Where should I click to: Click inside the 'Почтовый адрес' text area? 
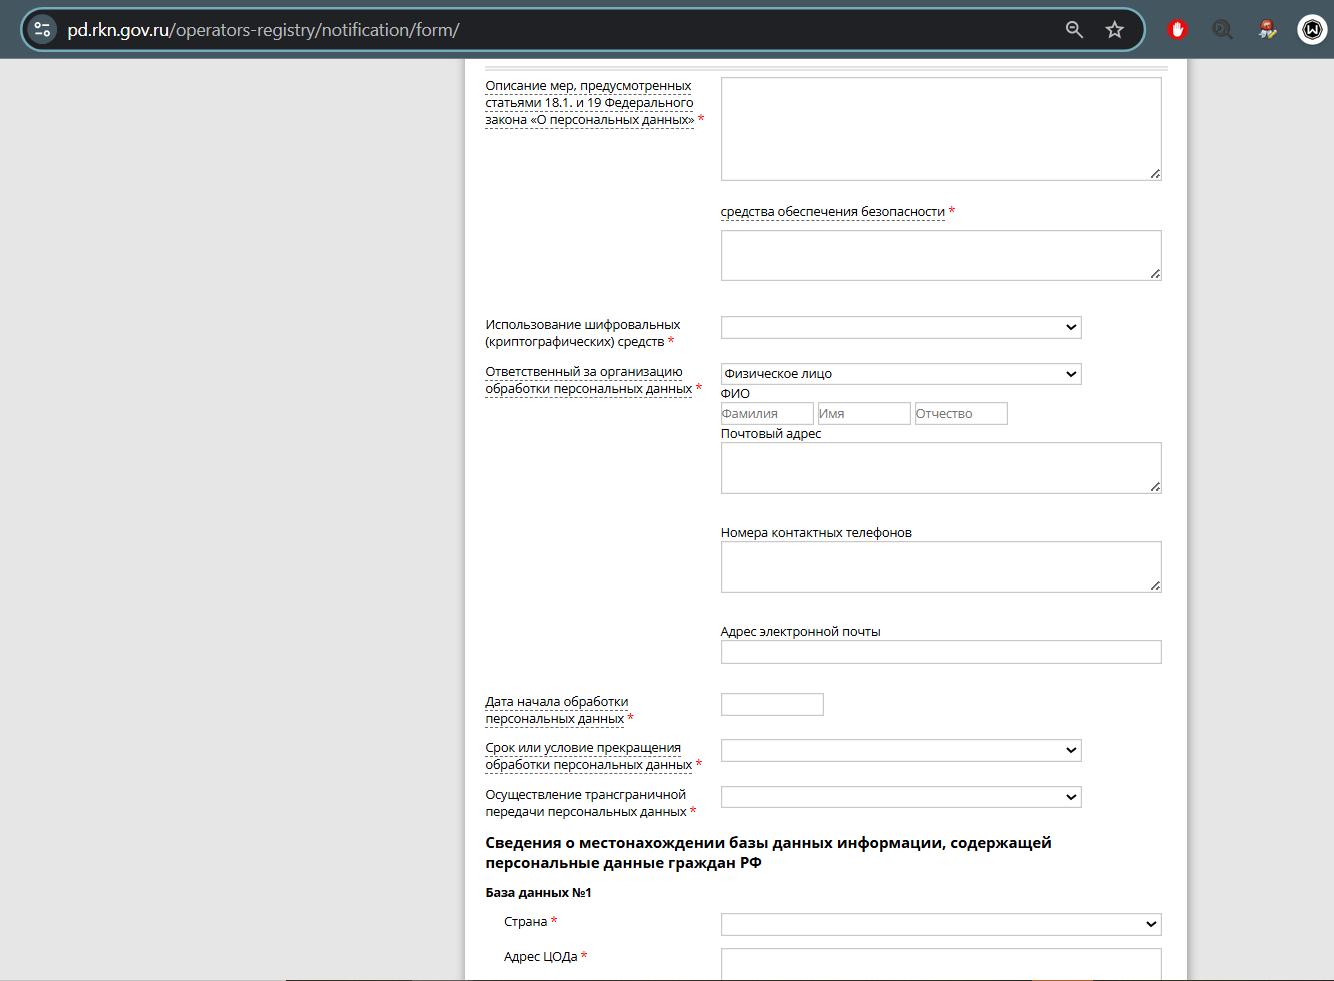pyautogui.click(x=940, y=468)
